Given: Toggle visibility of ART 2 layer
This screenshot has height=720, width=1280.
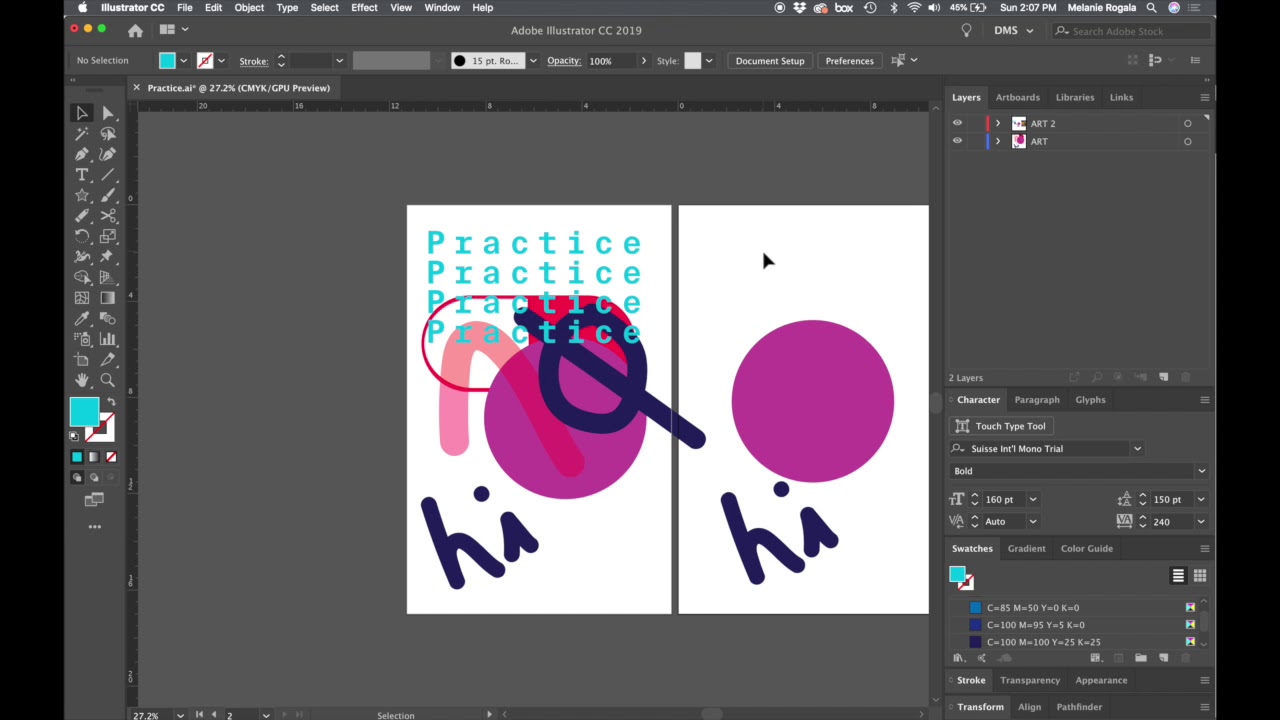Looking at the screenshot, I should pos(957,123).
